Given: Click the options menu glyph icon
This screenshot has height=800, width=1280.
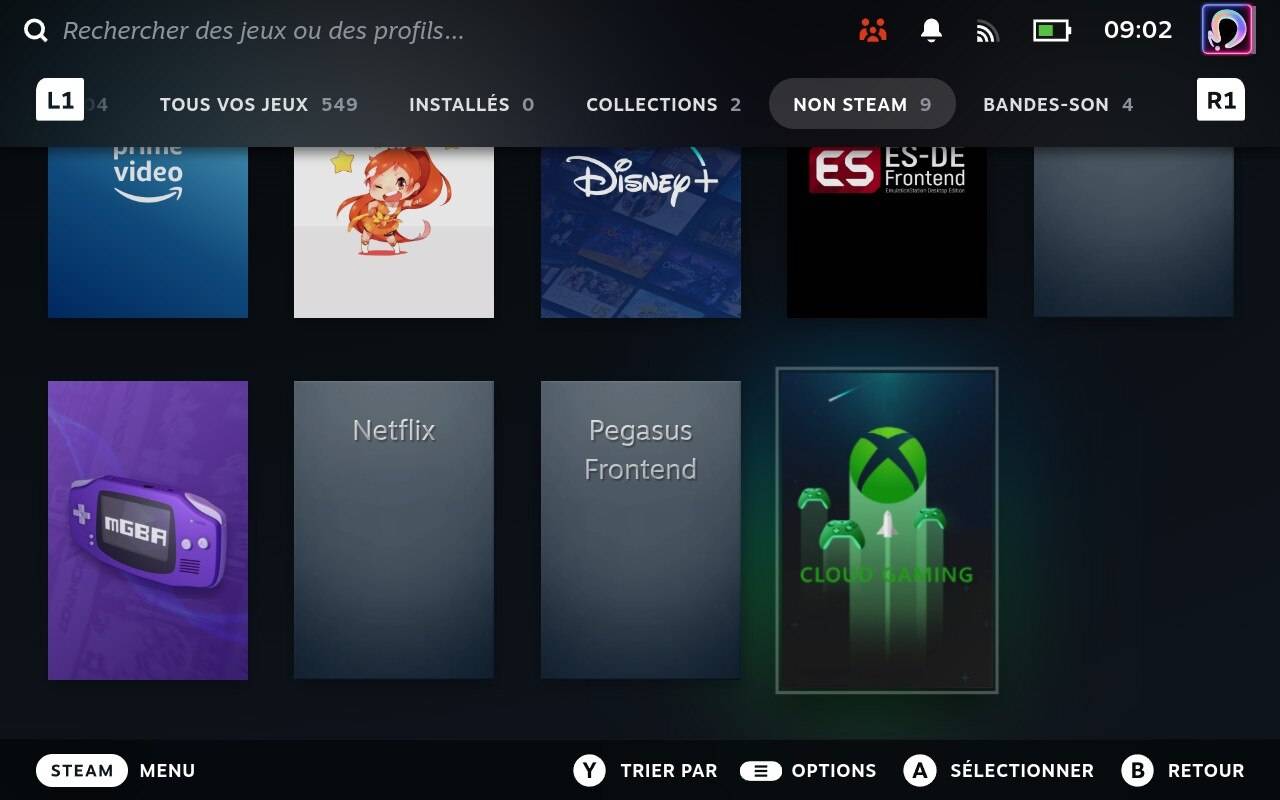Looking at the screenshot, I should tap(760, 771).
